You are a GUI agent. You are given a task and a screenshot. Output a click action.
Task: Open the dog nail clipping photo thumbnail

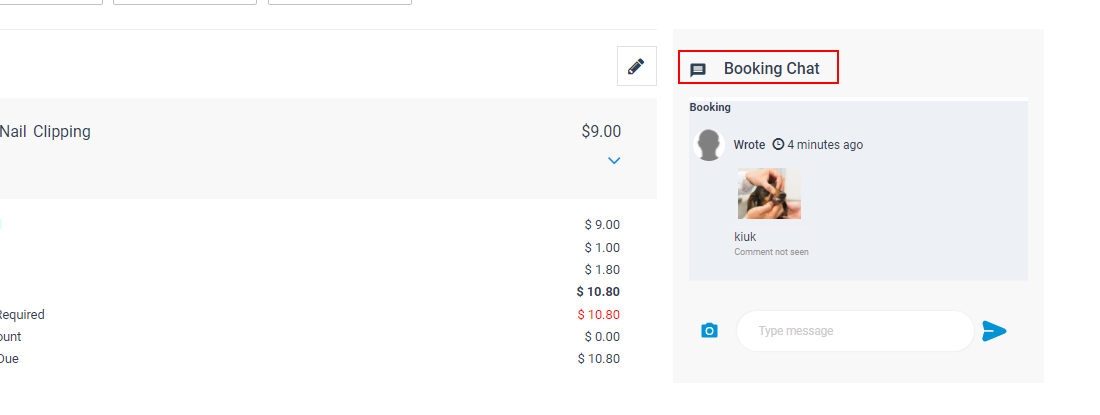769,193
